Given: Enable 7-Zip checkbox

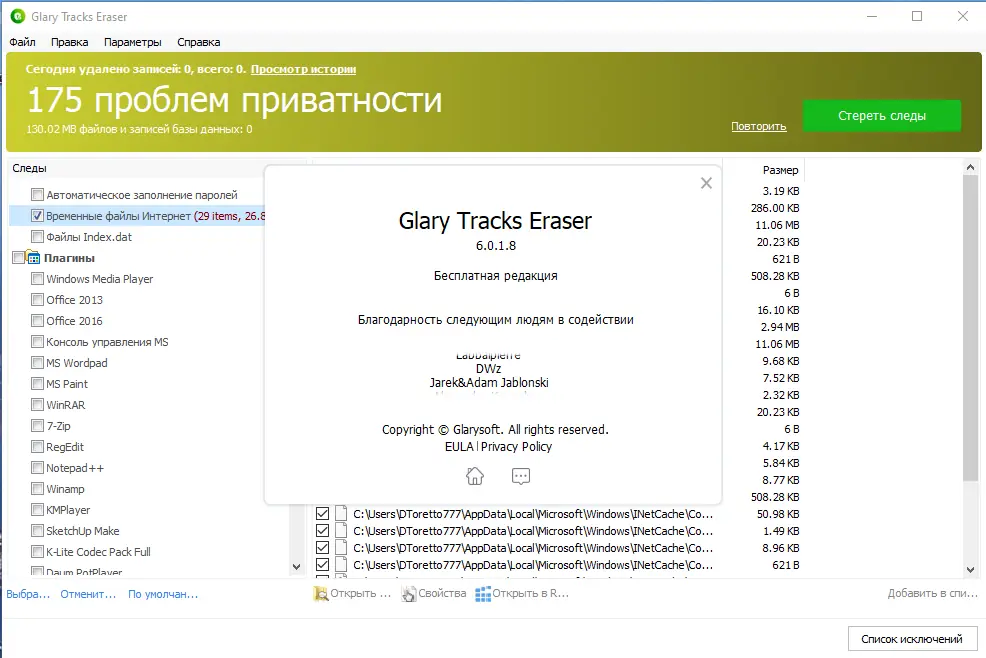Looking at the screenshot, I should point(37,426).
